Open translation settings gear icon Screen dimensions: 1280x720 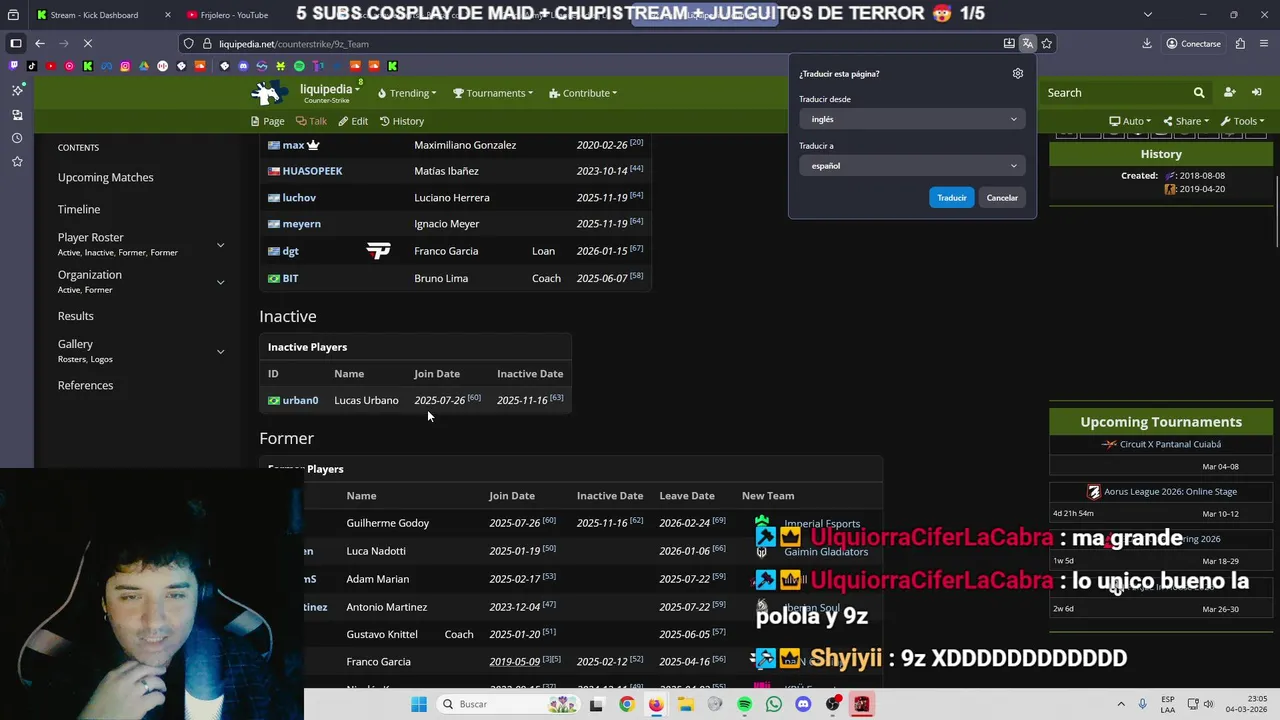coord(1018,73)
